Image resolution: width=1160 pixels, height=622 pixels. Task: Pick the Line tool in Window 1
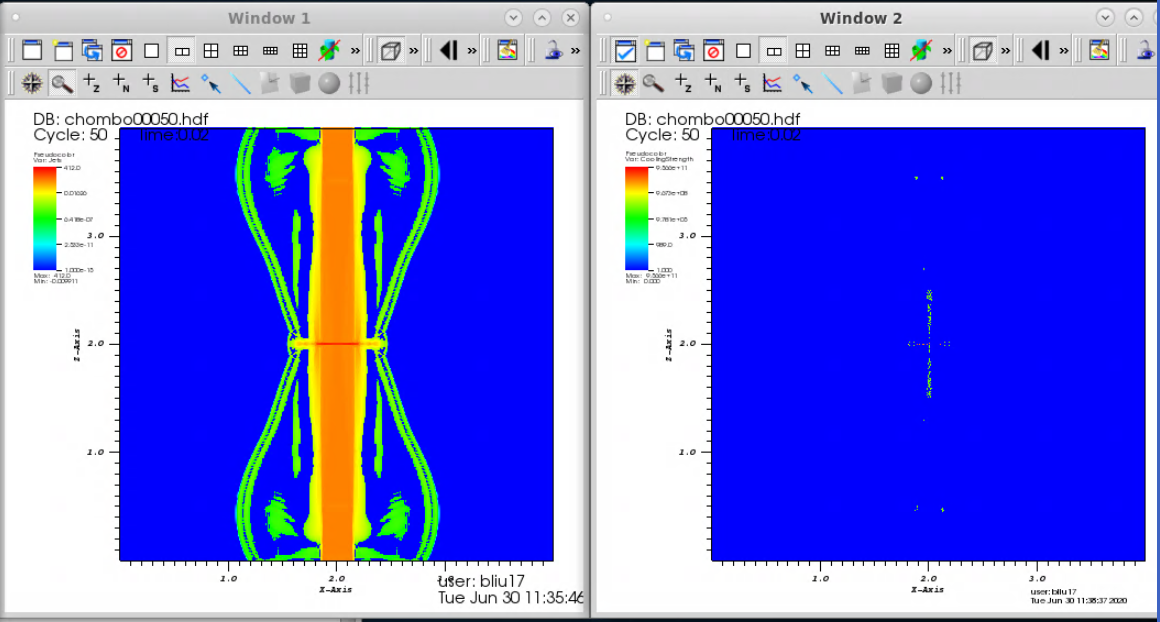[x=240, y=84]
